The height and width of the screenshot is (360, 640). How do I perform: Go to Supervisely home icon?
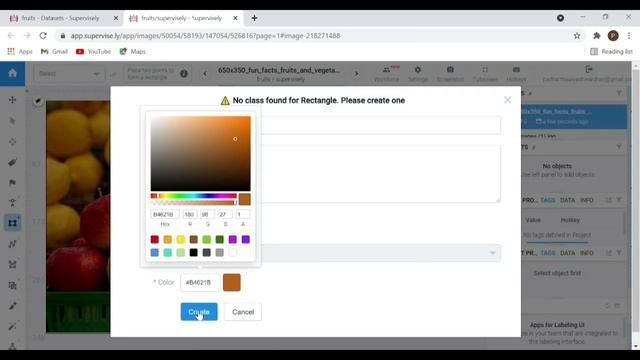click(12, 73)
